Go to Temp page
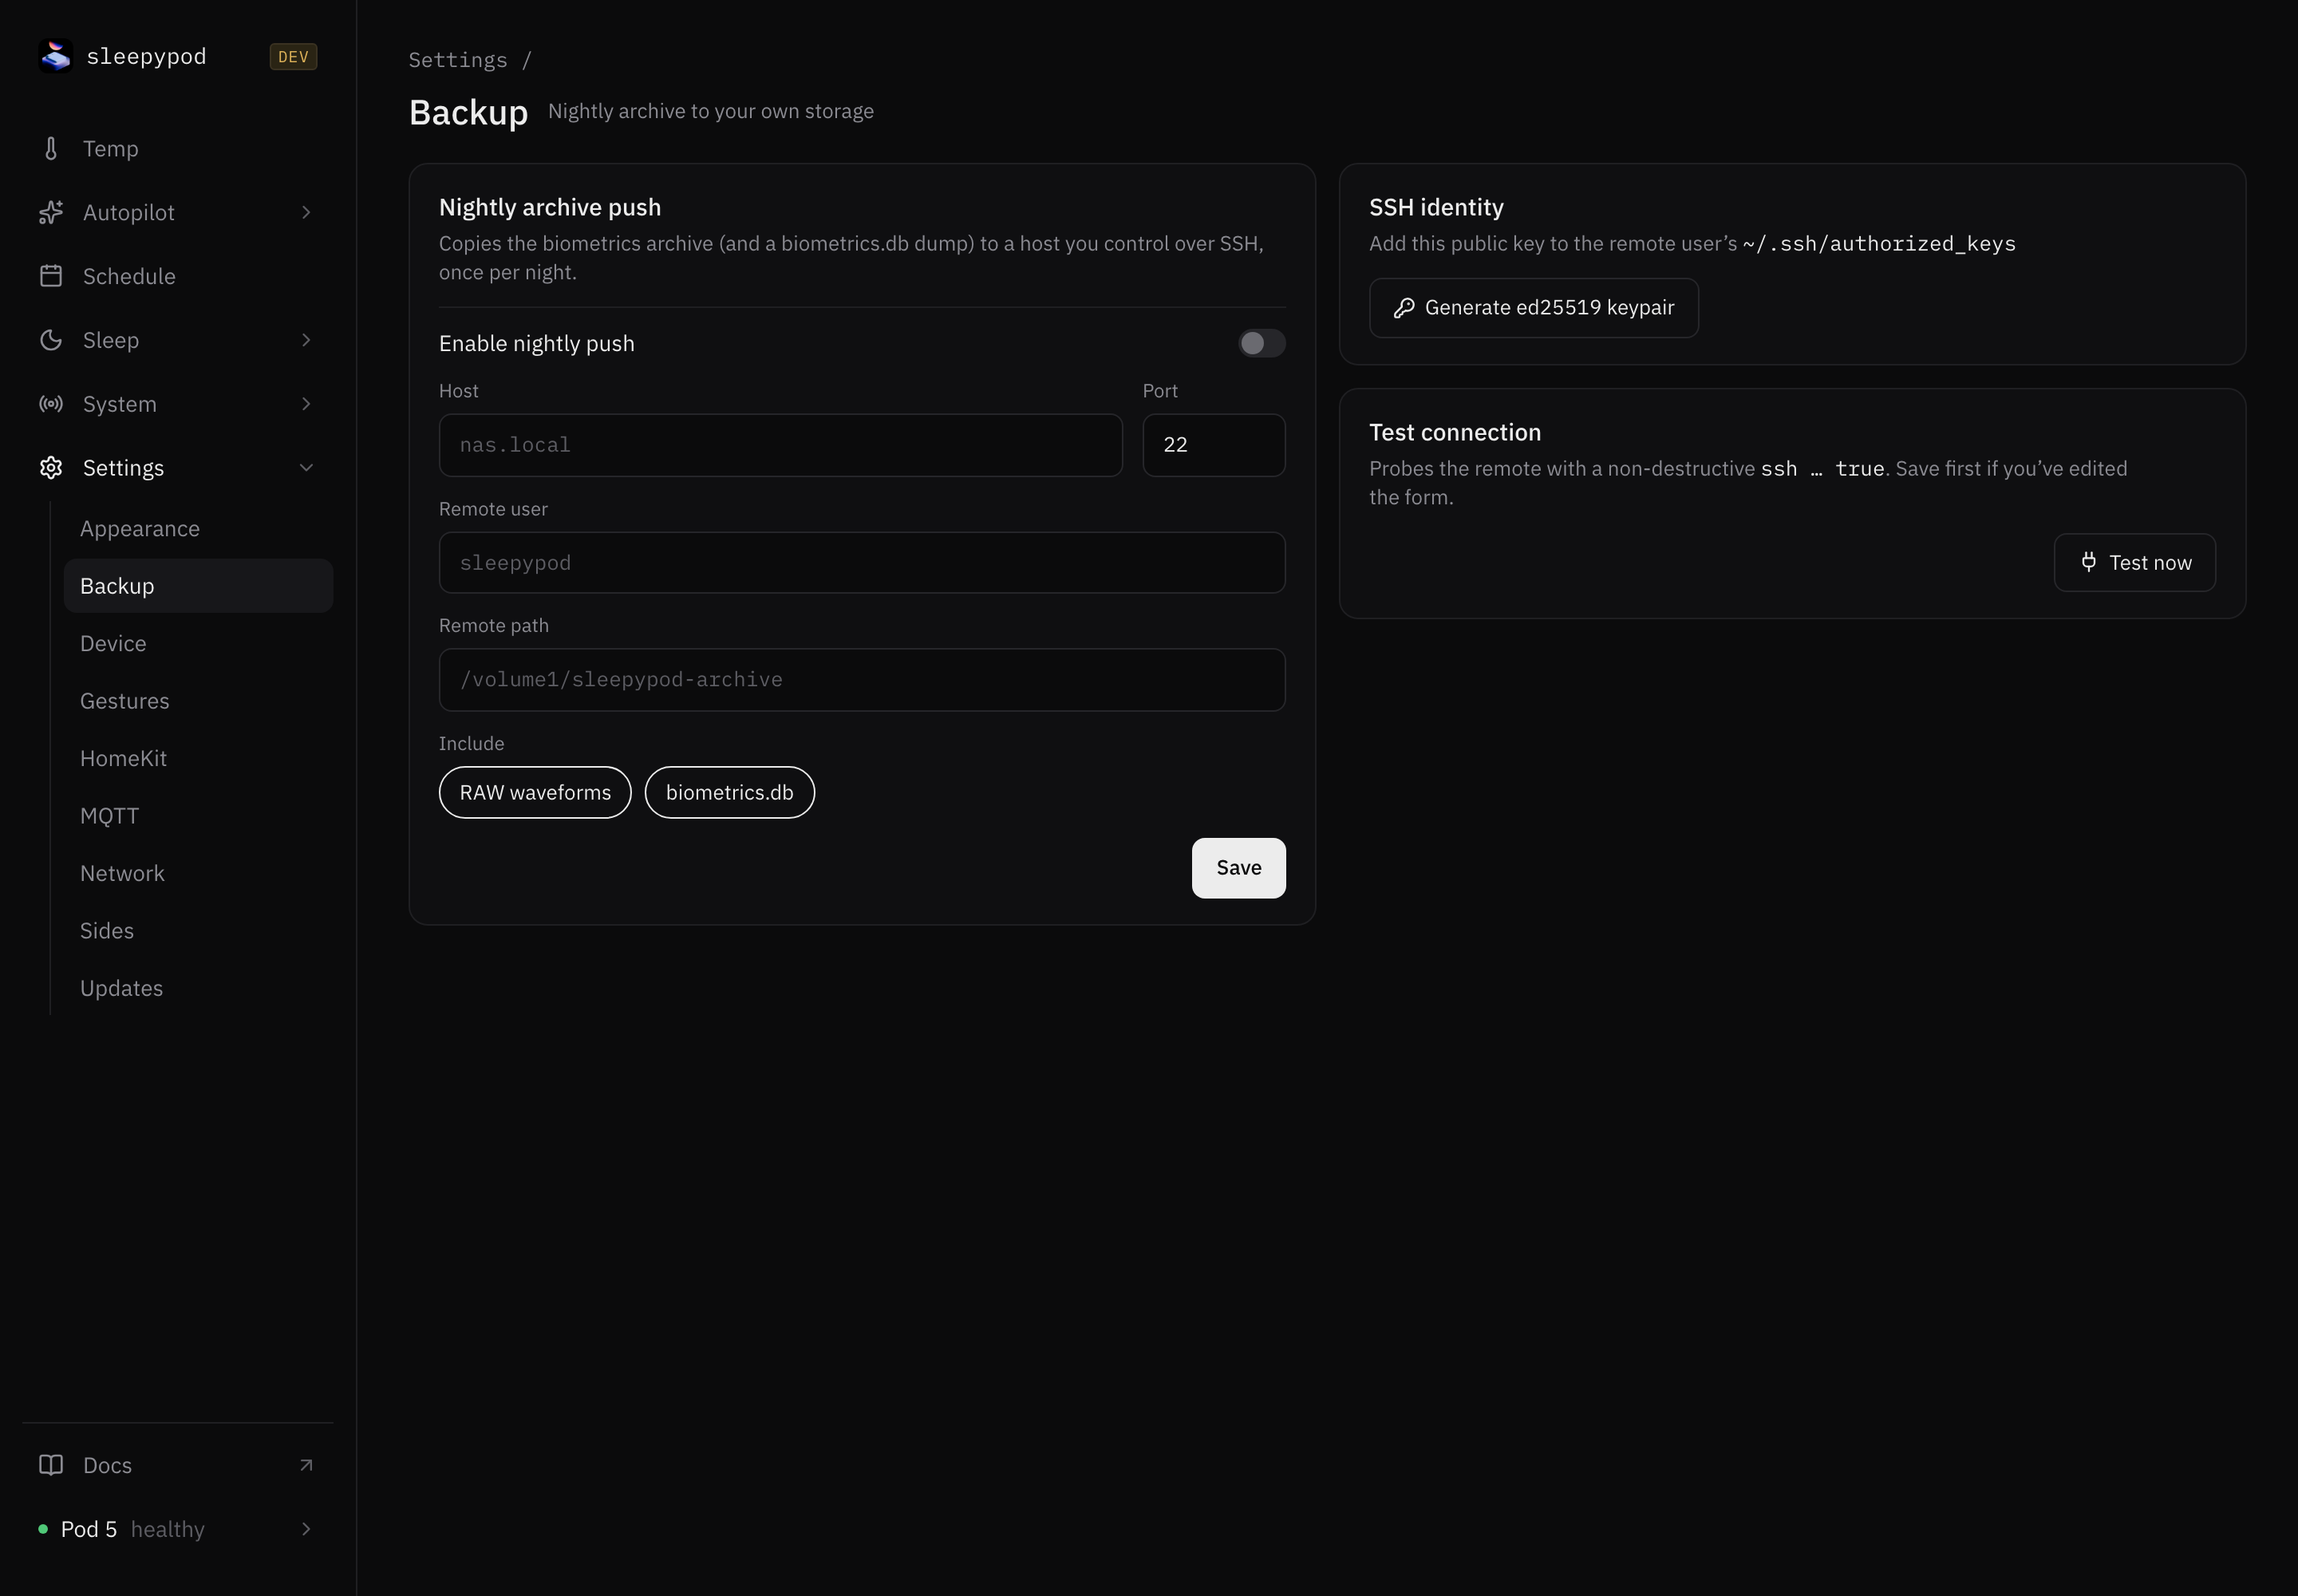2298x1596 pixels. coord(178,149)
